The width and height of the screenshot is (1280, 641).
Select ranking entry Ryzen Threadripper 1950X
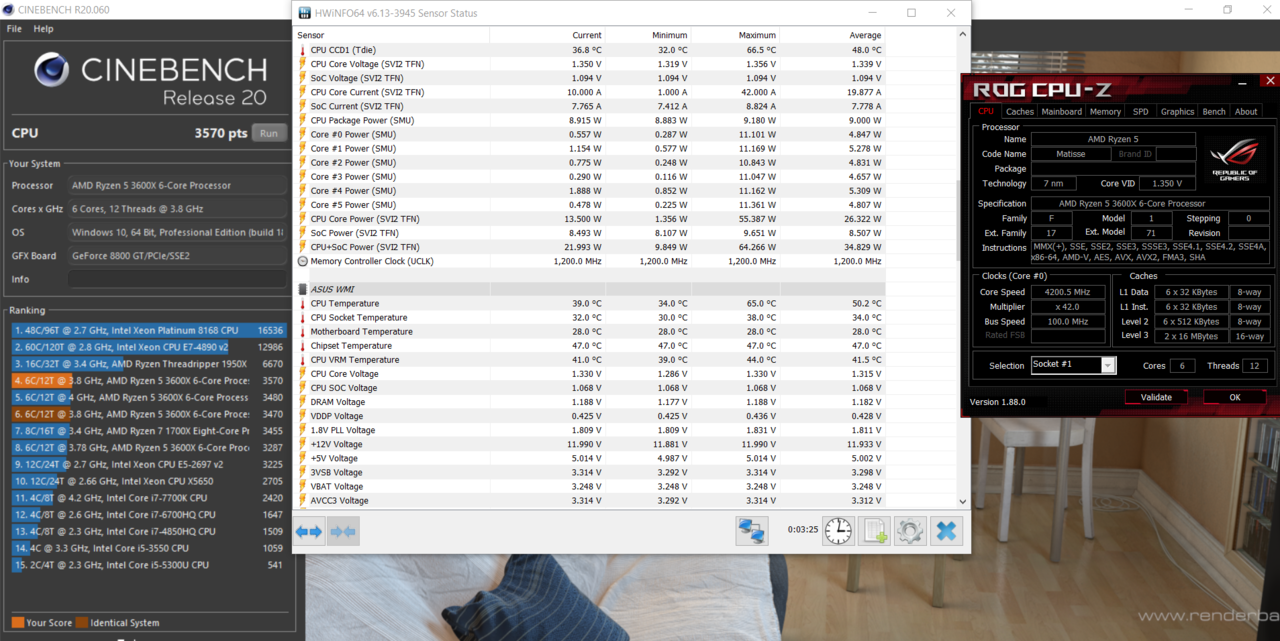[149, 364]
